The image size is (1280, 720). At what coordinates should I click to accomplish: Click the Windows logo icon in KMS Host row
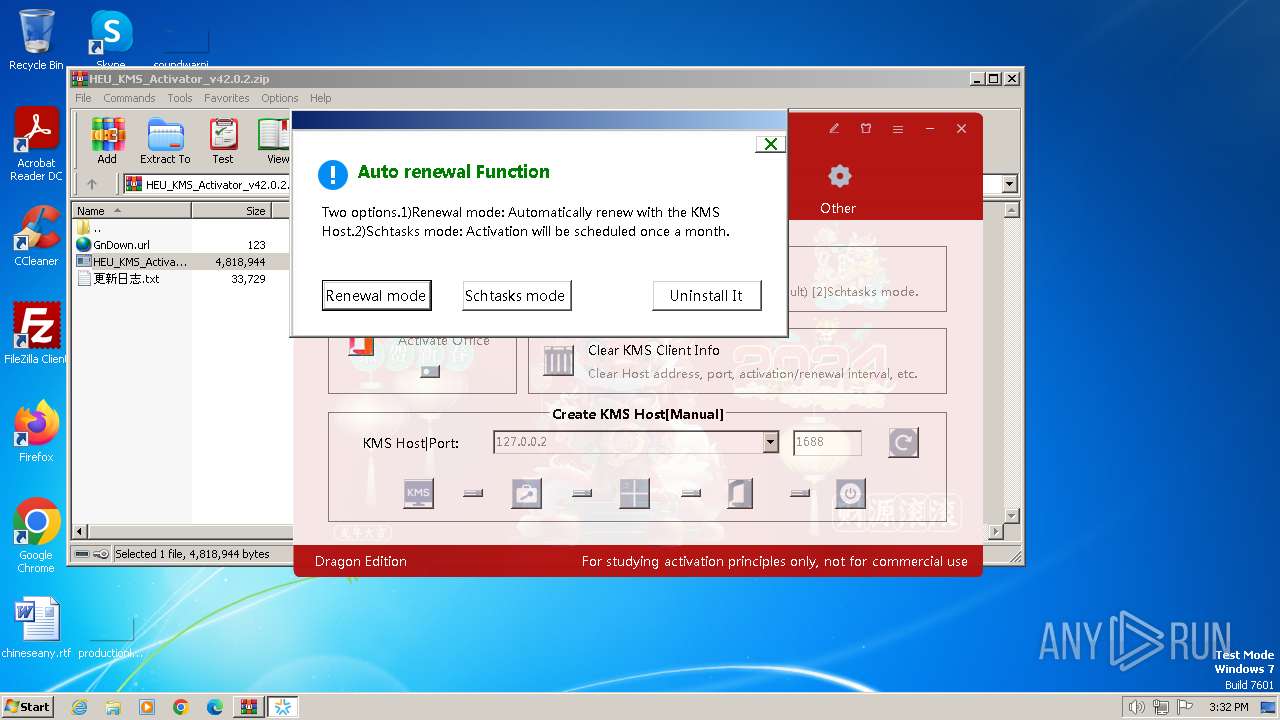[x=634, y=493]
